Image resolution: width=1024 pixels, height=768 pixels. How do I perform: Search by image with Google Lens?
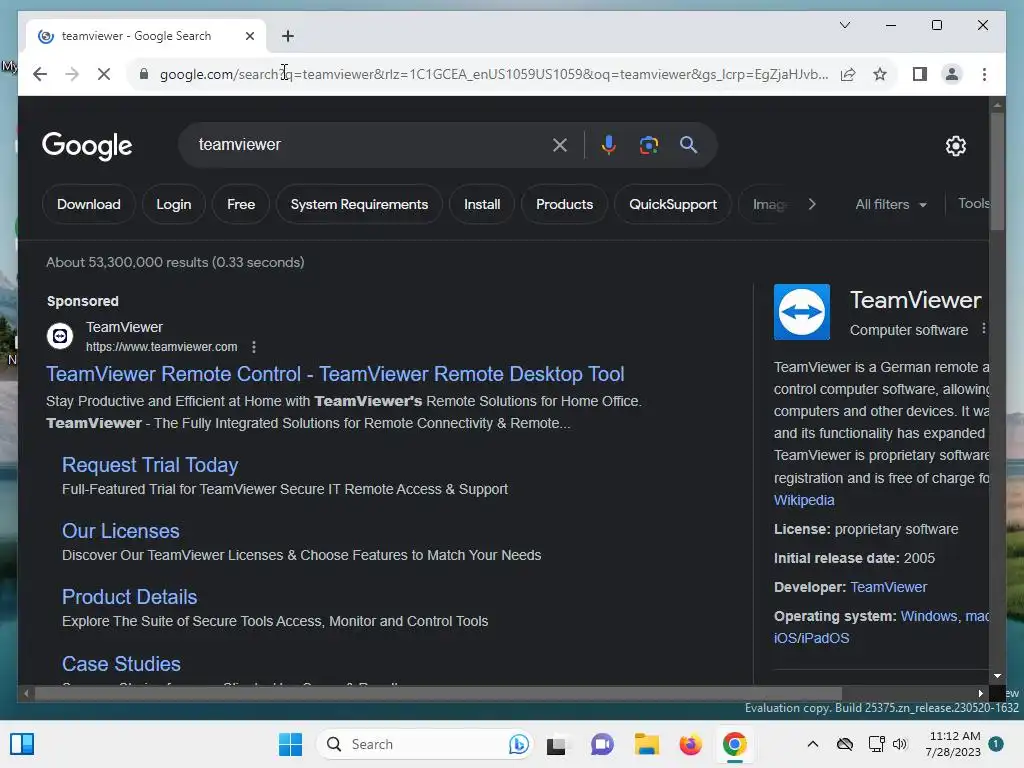pyautogui.click(x=648, y=145)
